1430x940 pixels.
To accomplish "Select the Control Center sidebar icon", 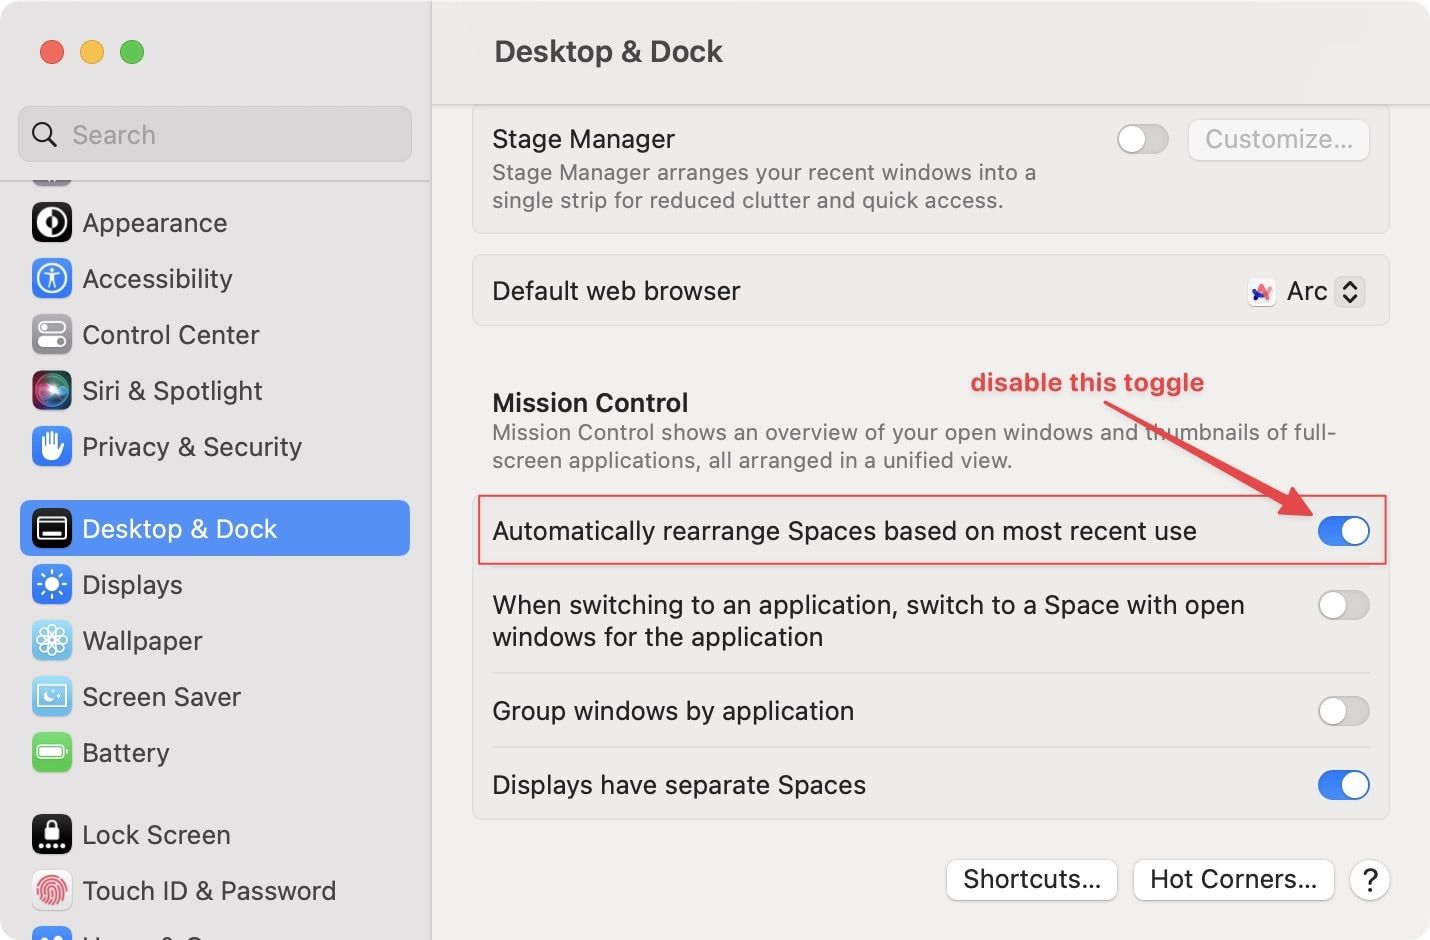I will [52, 335].
